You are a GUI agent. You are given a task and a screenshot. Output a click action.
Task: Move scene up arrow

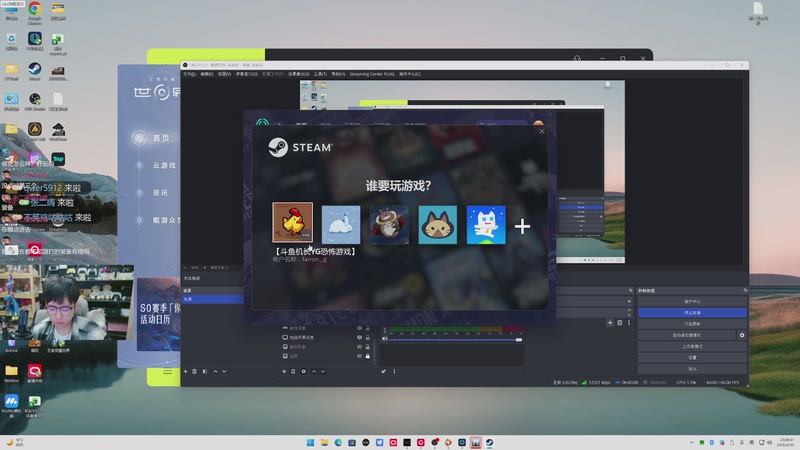pos(215,371)
